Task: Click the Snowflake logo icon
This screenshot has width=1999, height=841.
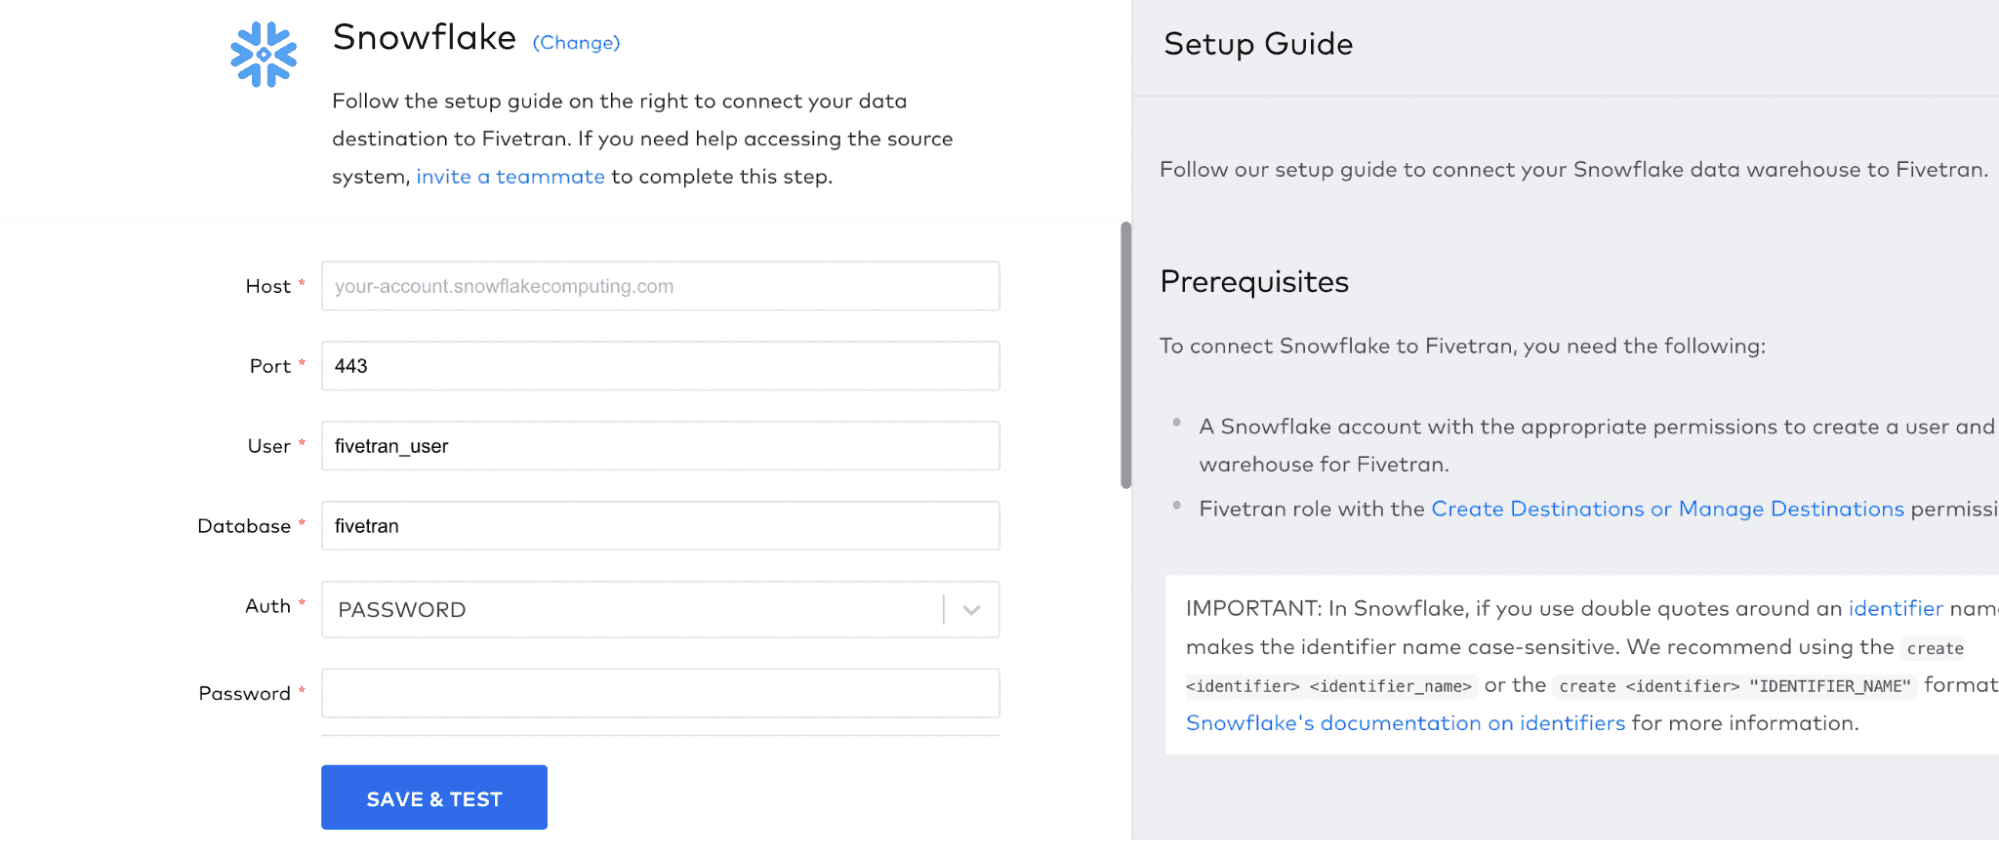Action: [x=263, y=55]
